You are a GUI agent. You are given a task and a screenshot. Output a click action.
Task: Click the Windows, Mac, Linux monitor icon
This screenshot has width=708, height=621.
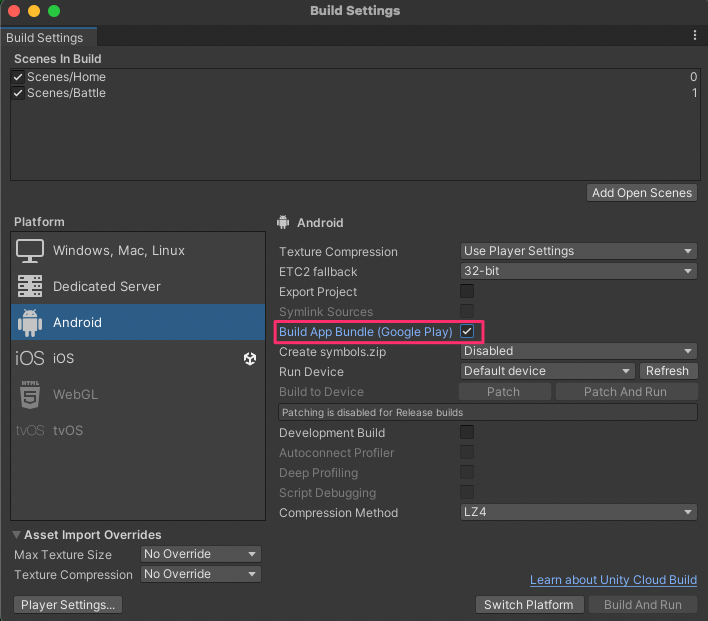(30, 251)
